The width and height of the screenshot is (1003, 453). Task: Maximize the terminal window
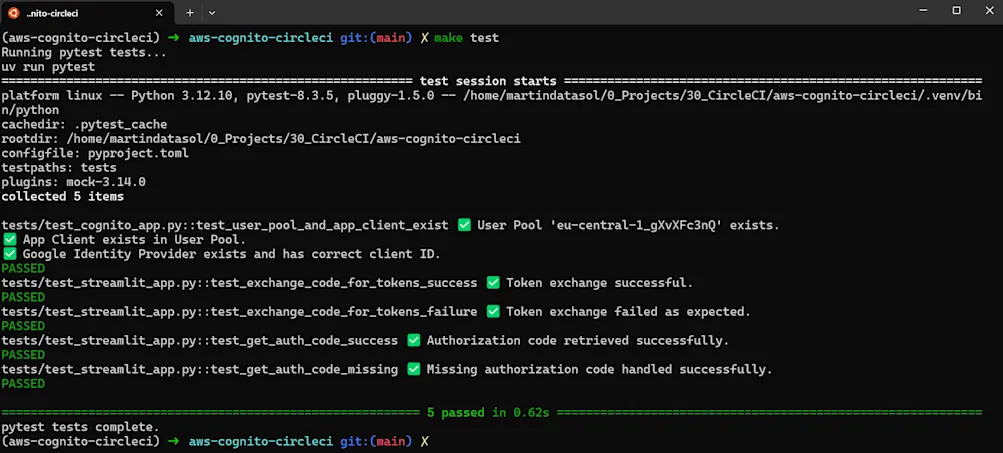[956, 11]
